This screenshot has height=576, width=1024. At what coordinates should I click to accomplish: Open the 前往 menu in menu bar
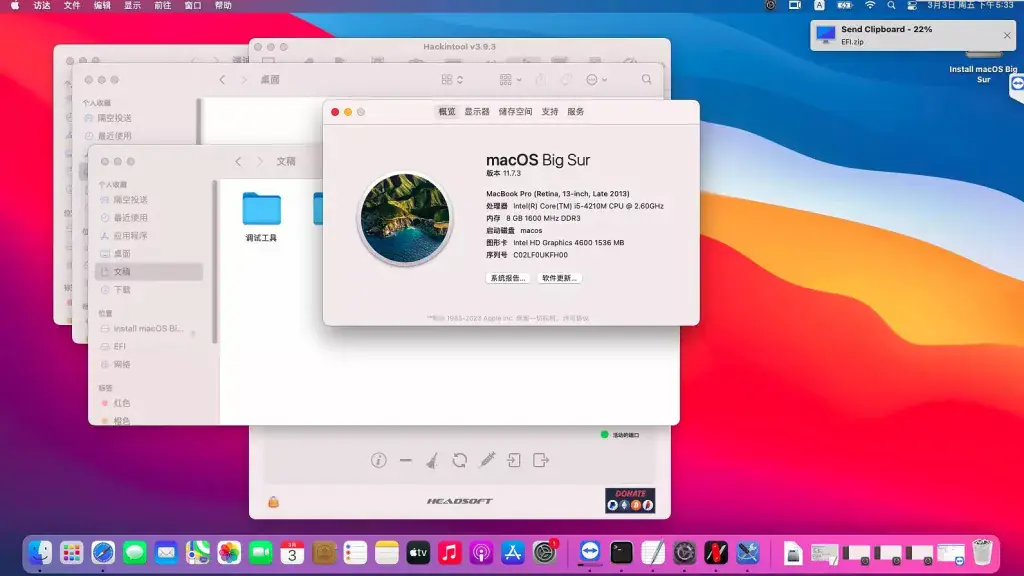pos(162,5)
